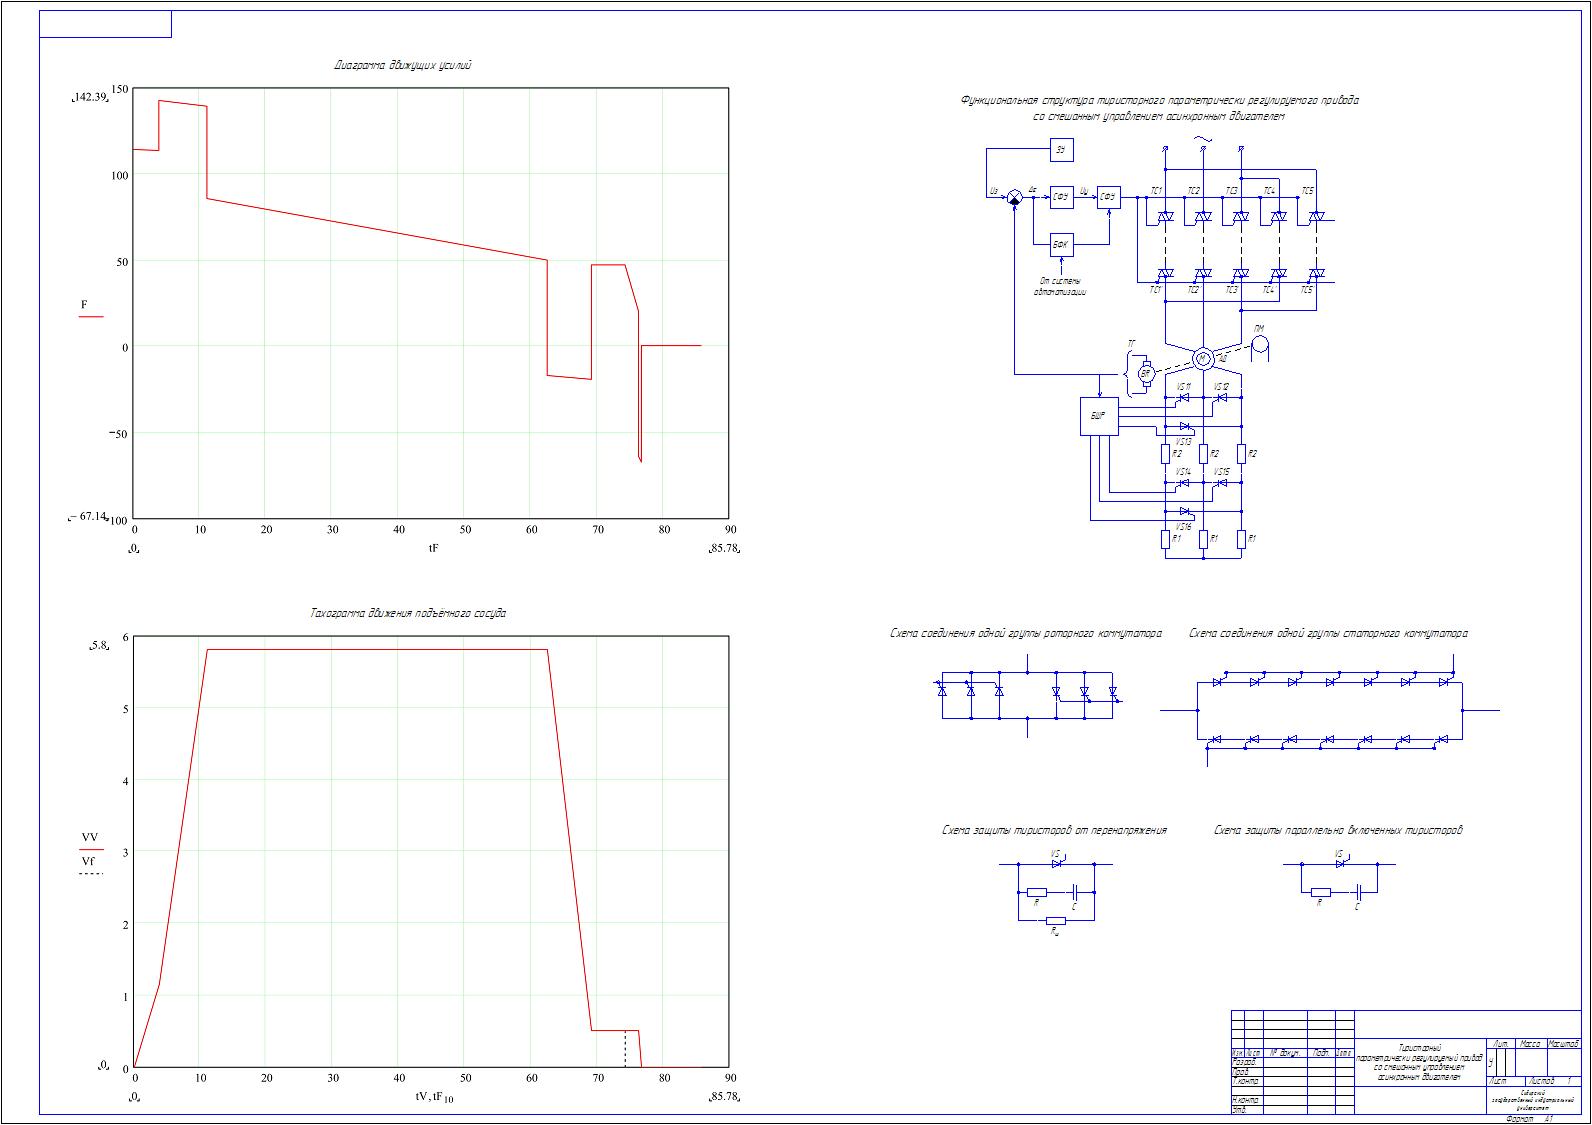Select the −67.14 minimum value marker
The height and width of the screenshot is (1125, 1592).
coord(88,516)
